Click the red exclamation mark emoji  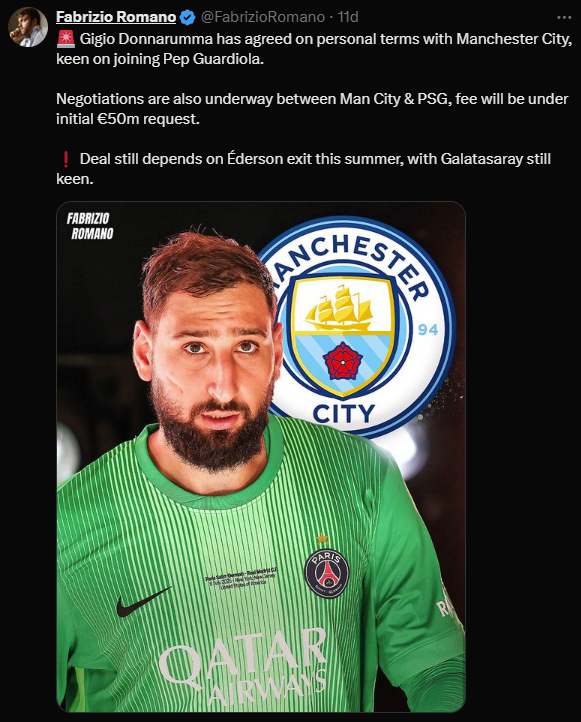pos(65,159)
